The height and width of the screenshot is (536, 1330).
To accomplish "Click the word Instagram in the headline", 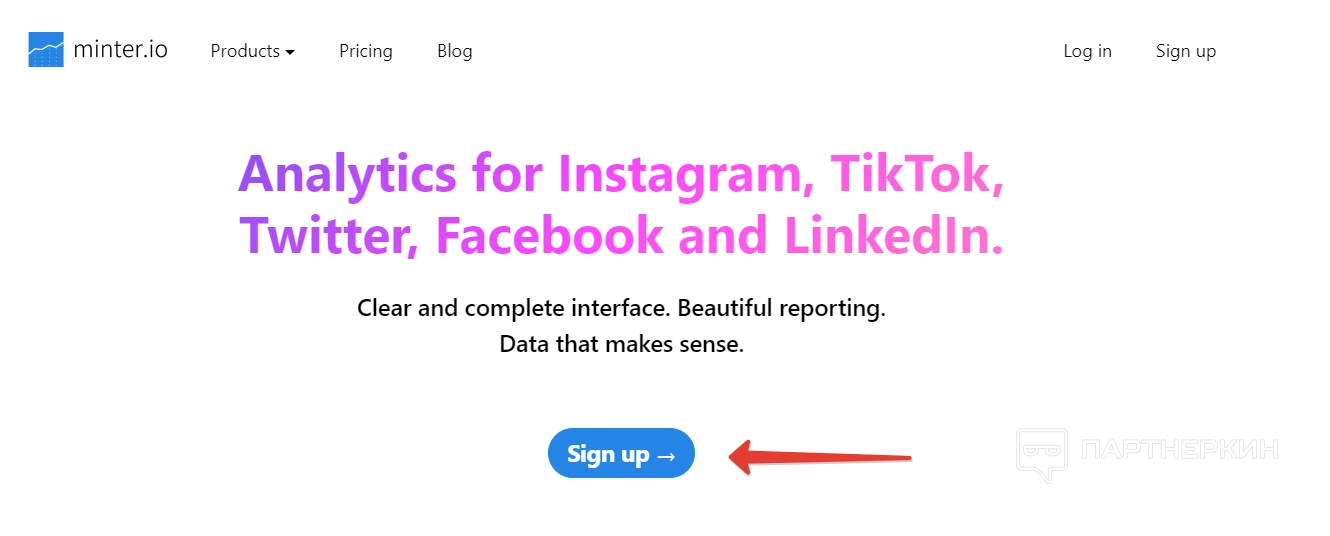I will [678, 174].
